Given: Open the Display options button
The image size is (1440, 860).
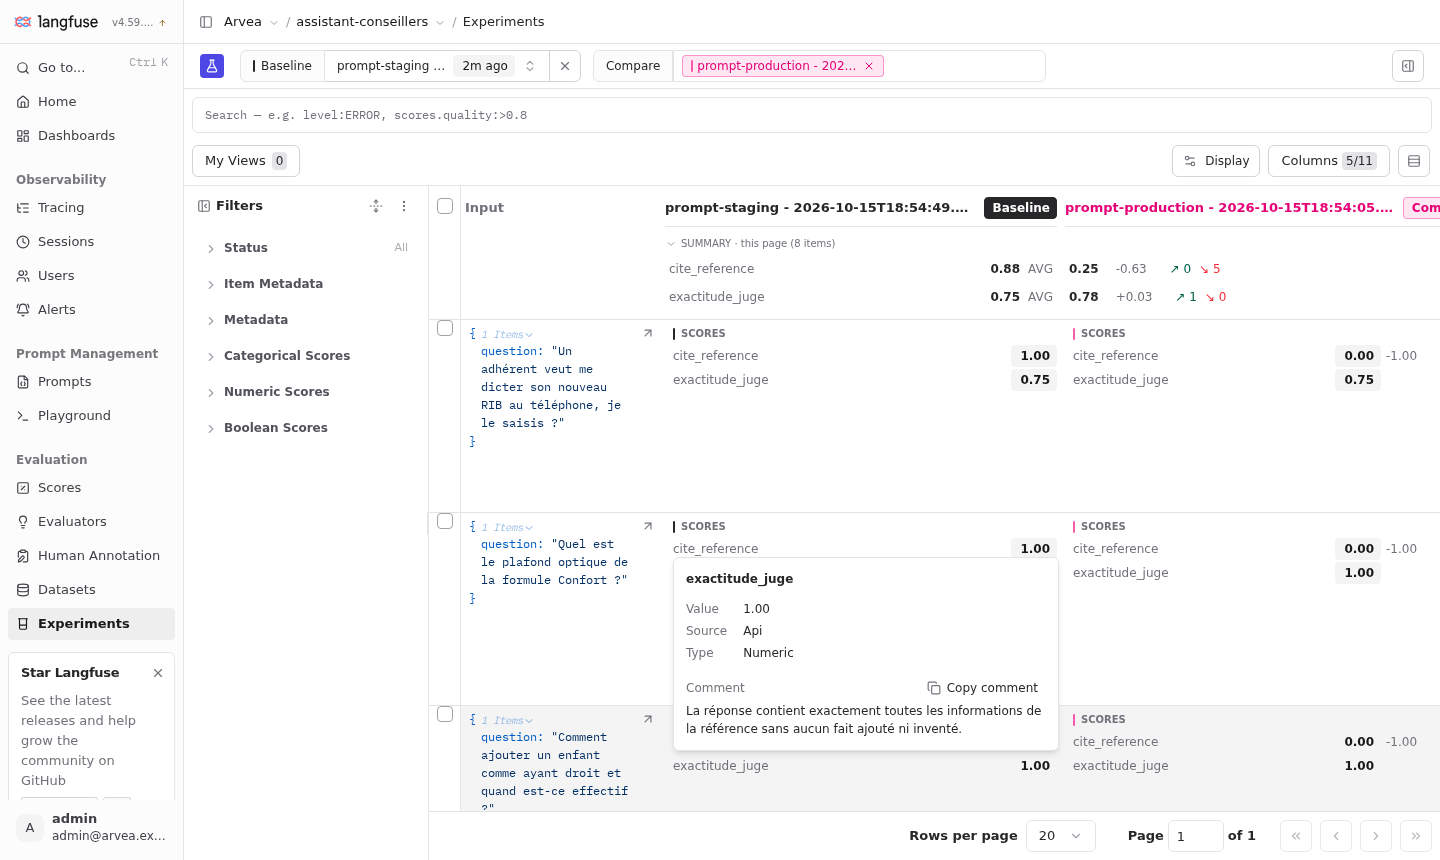Looking at the screenshot, I should click(x=1216, y=161).
